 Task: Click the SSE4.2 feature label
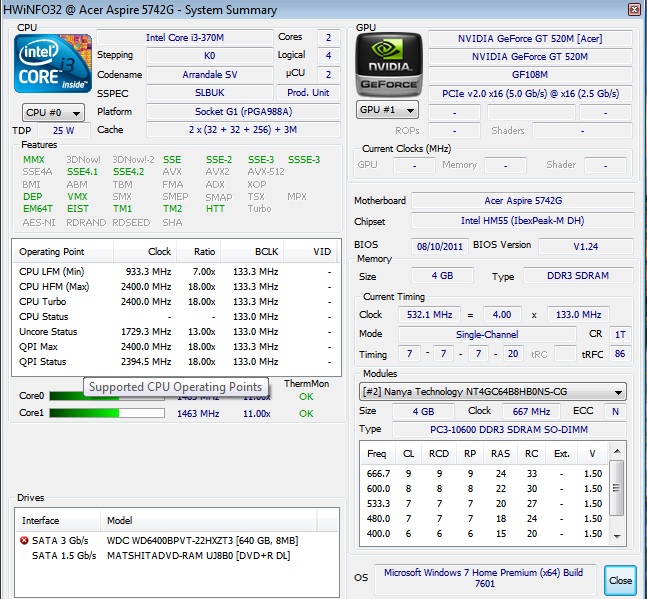(128, 172)
